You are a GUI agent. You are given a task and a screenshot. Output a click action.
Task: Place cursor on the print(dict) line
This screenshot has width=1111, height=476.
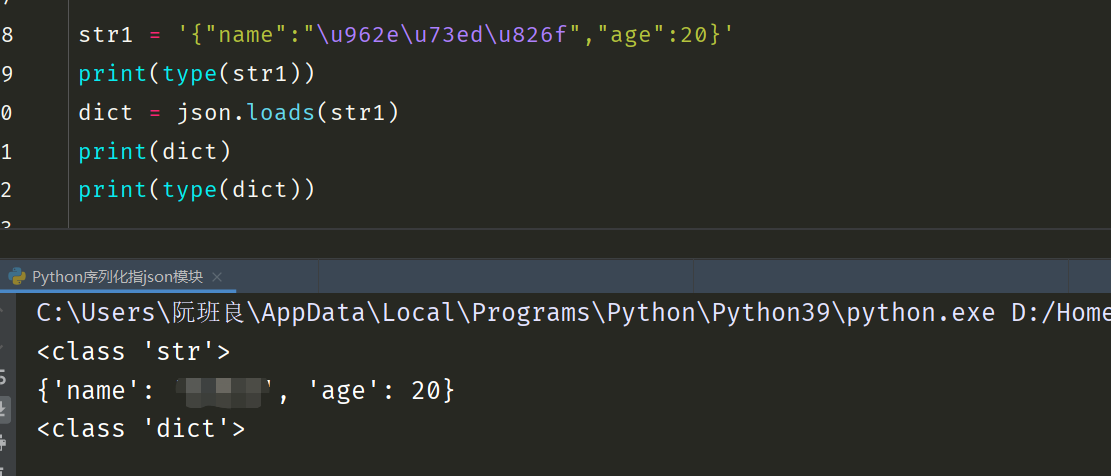pyautogui.click(x=155, y=151)
